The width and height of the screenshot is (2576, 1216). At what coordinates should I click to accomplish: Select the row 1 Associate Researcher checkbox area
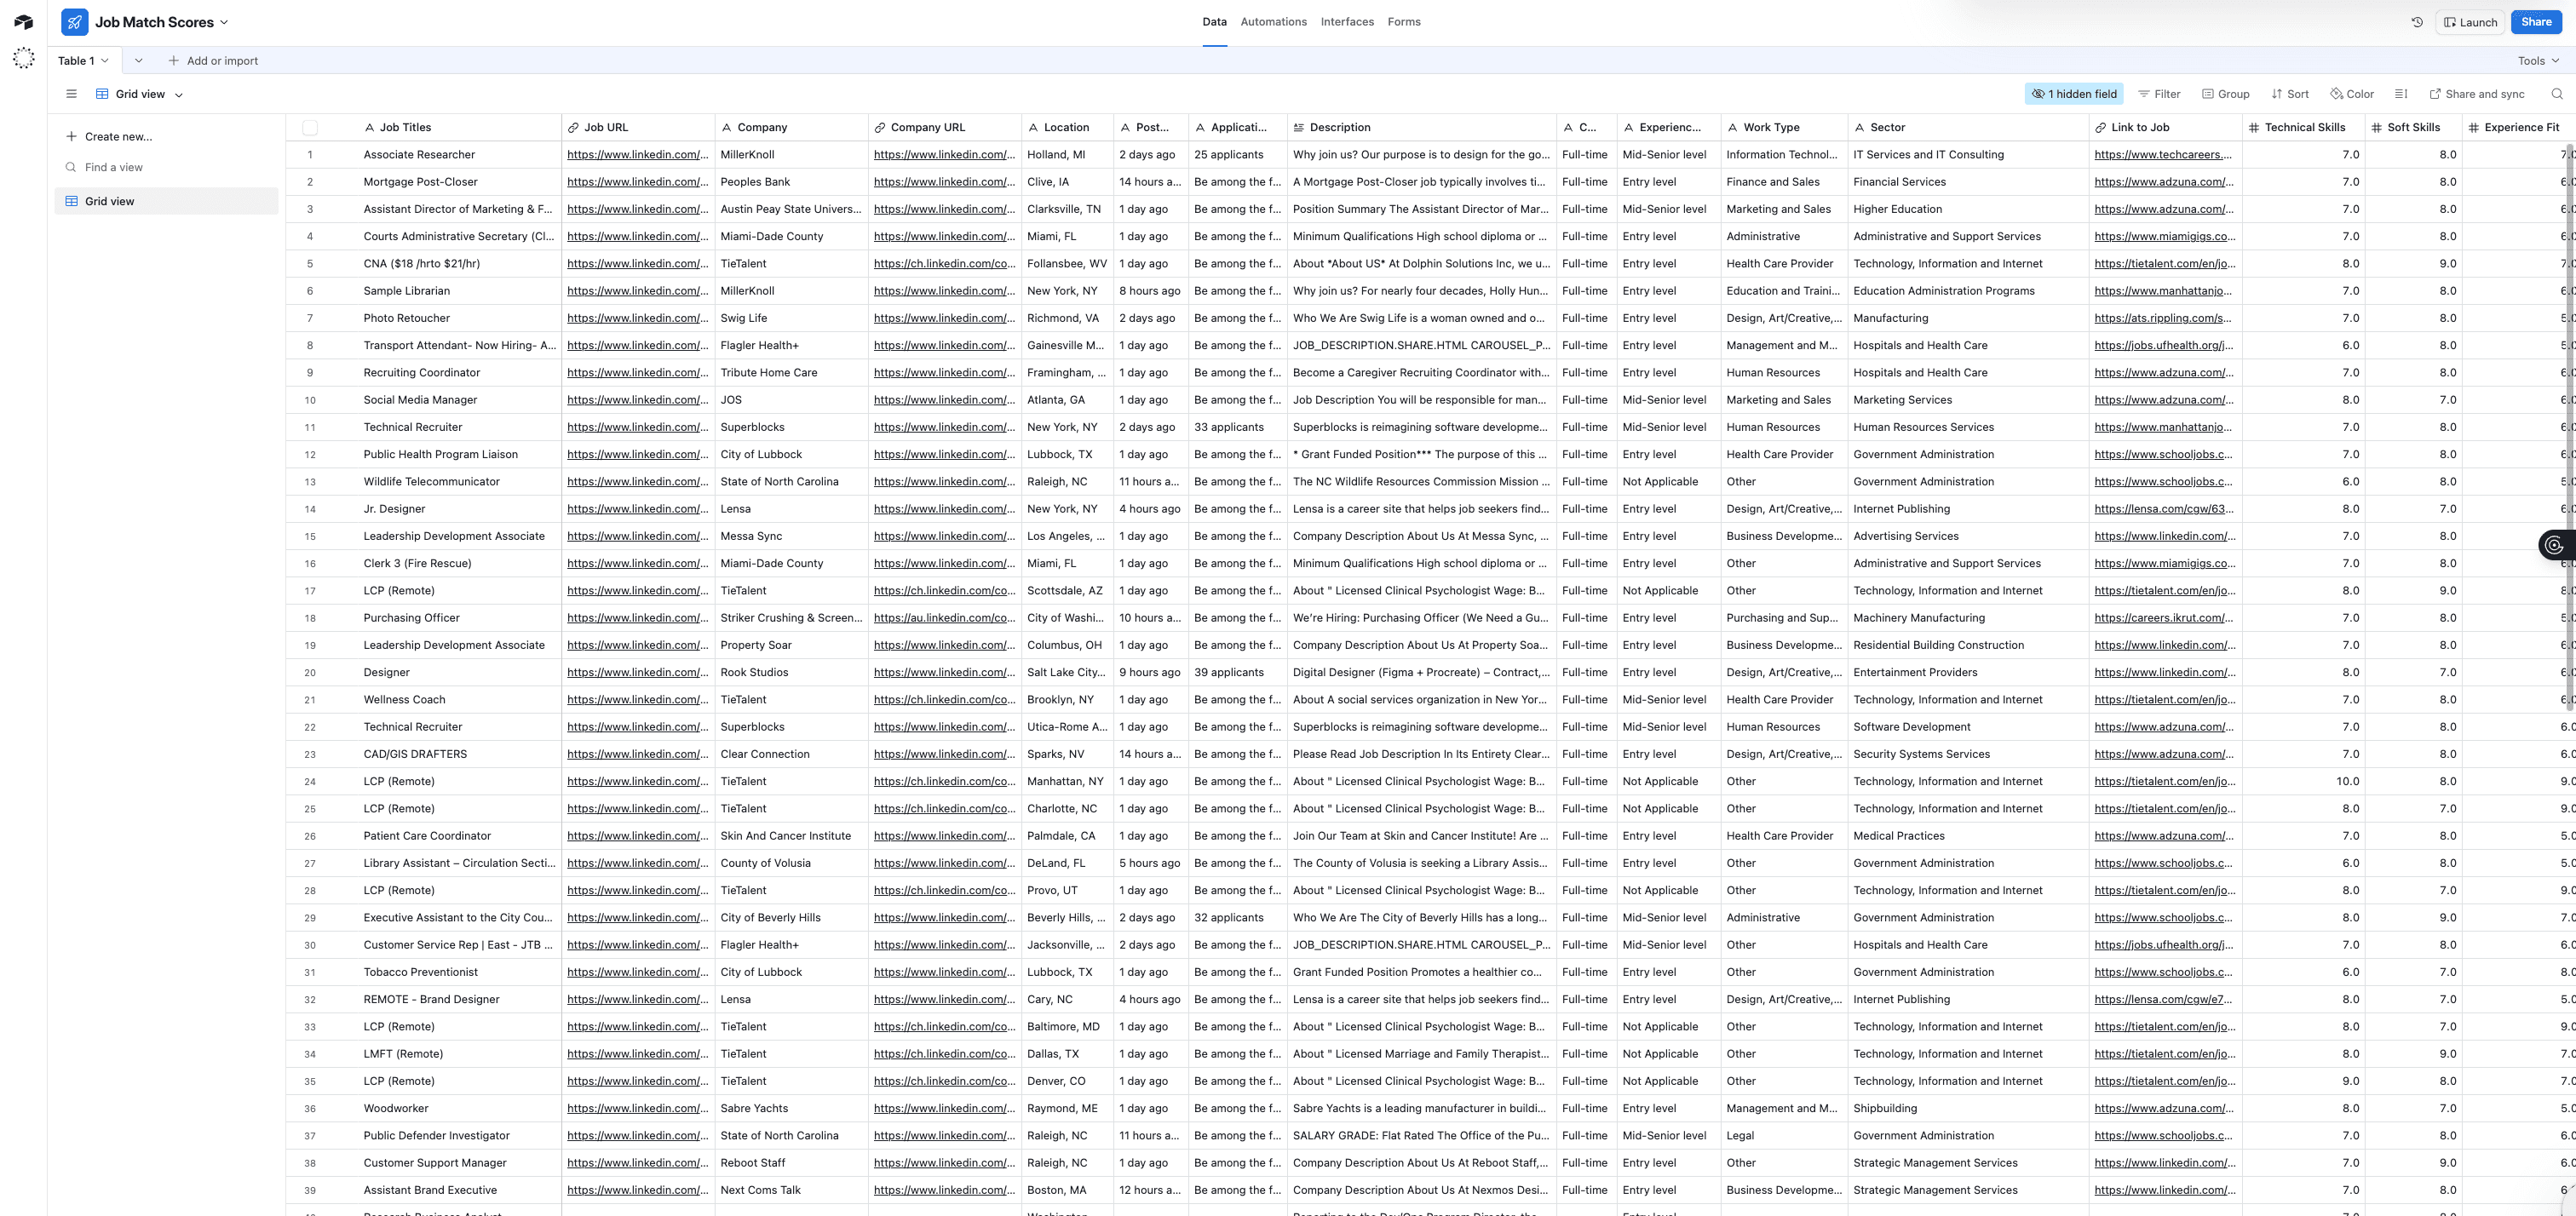pyautogui.click(x=310, y=155)
